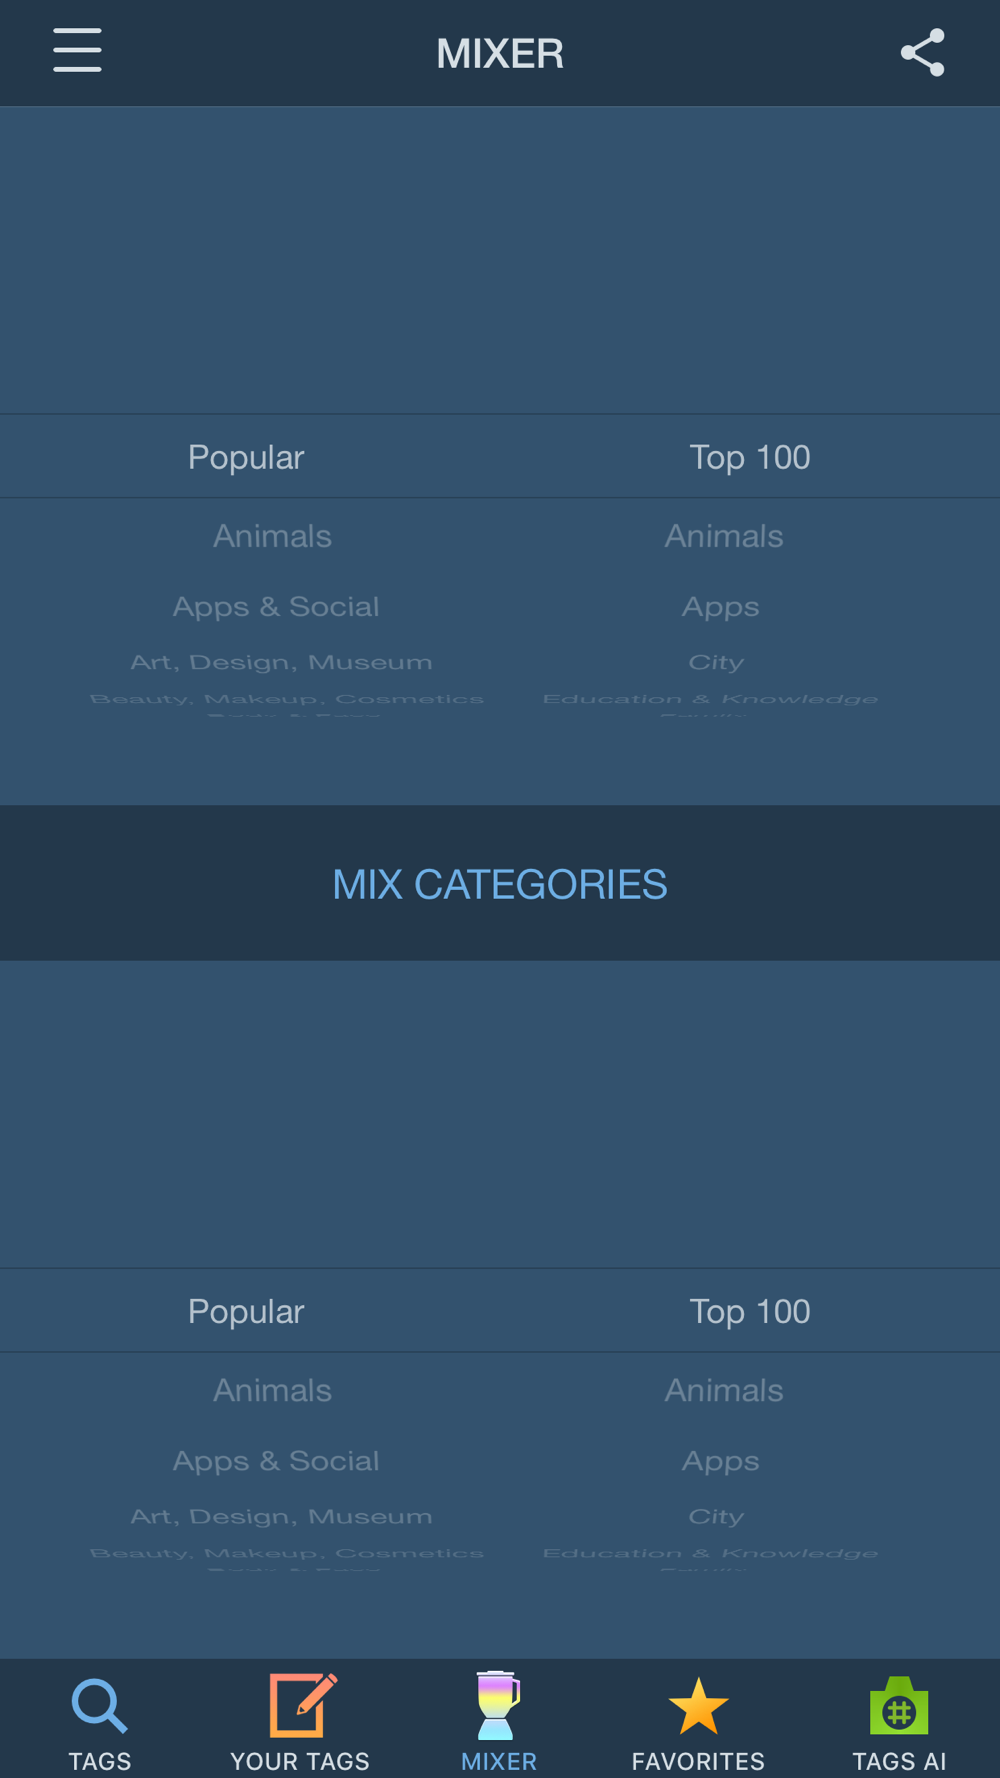1000x1778 pixels.
Task: Tap the MIX CATEGORIES button
Action: pos(500,884)
